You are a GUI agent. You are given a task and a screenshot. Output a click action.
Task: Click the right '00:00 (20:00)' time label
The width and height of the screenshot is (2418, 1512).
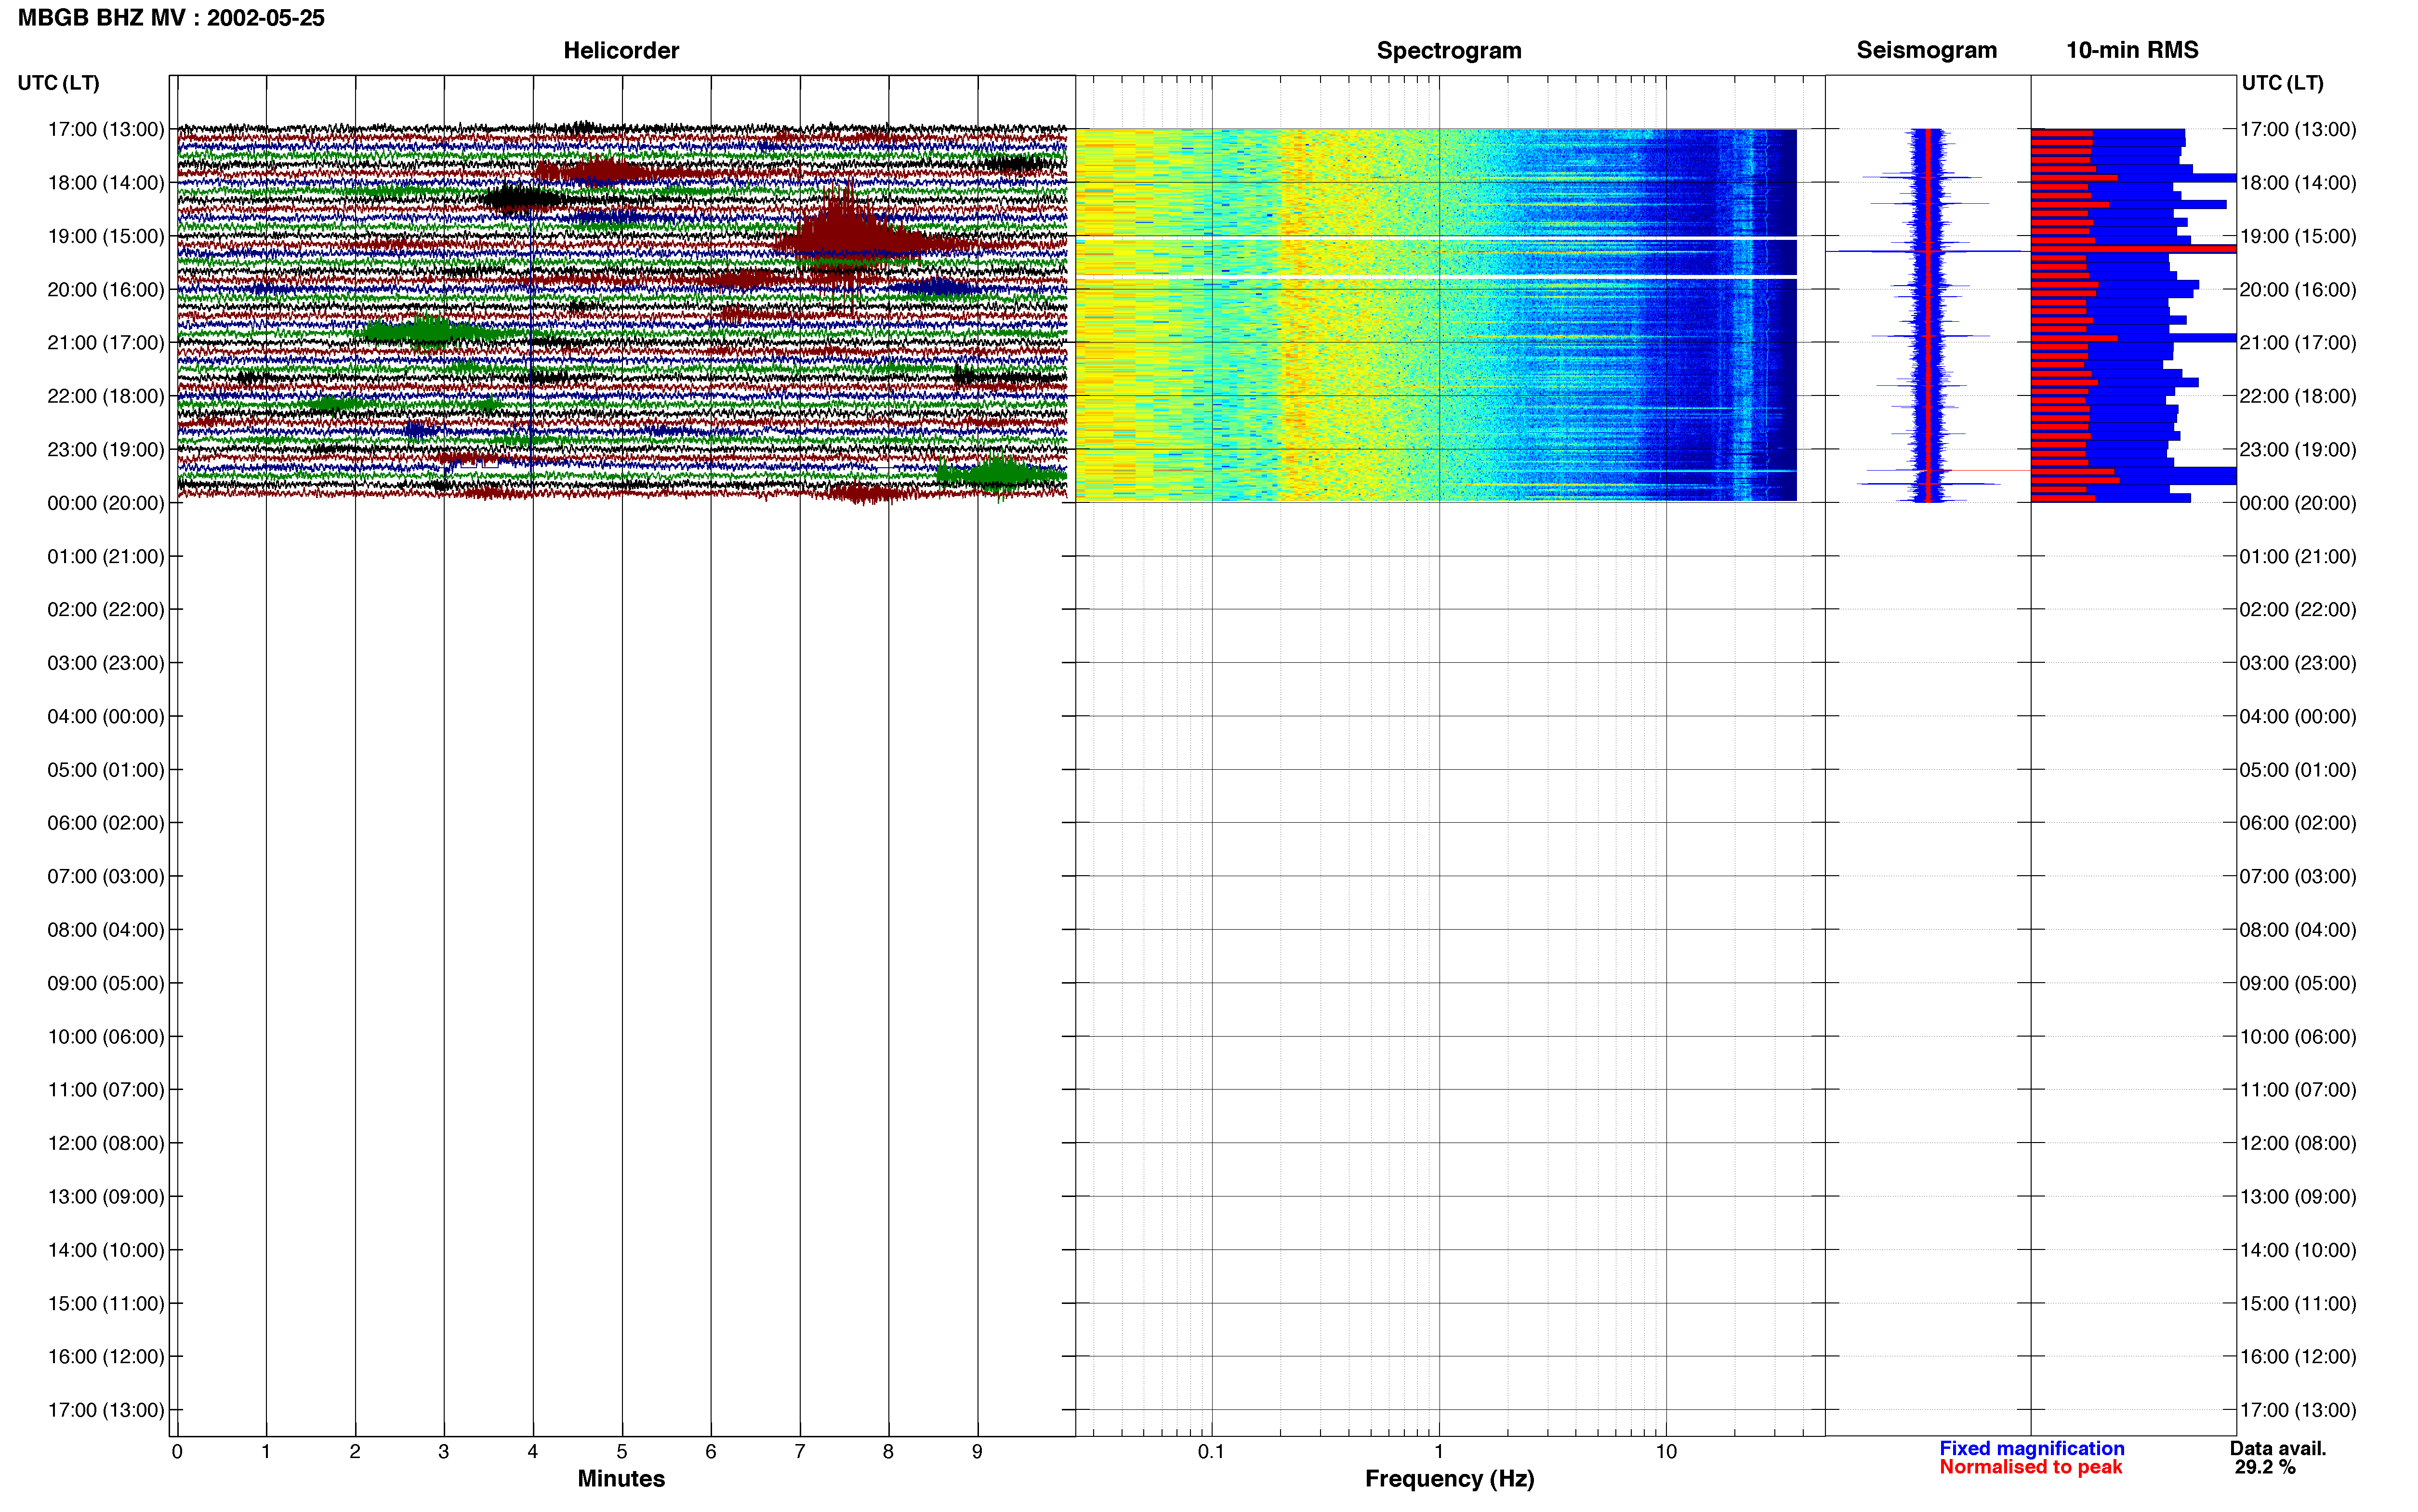click(2298, 503)
